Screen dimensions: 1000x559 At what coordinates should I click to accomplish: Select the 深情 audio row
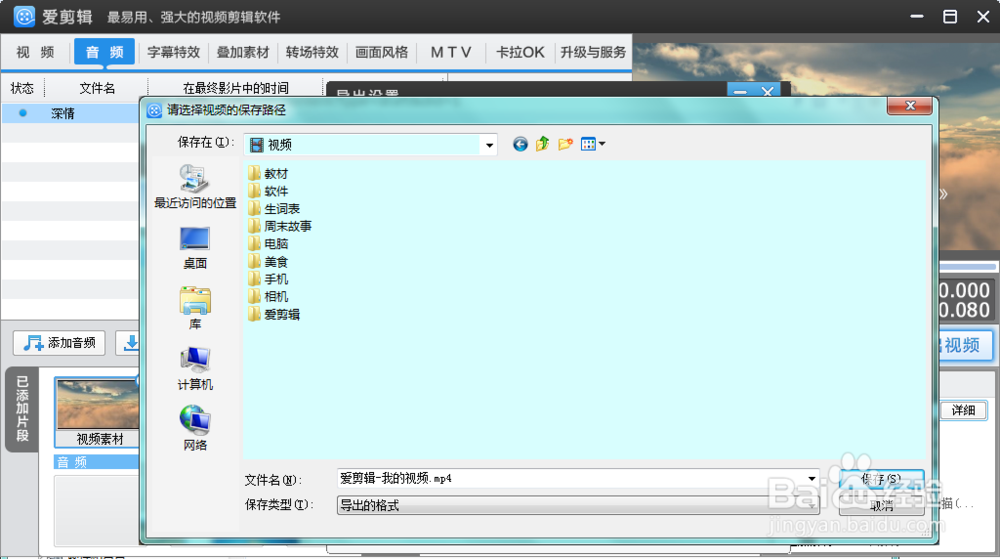71,113
